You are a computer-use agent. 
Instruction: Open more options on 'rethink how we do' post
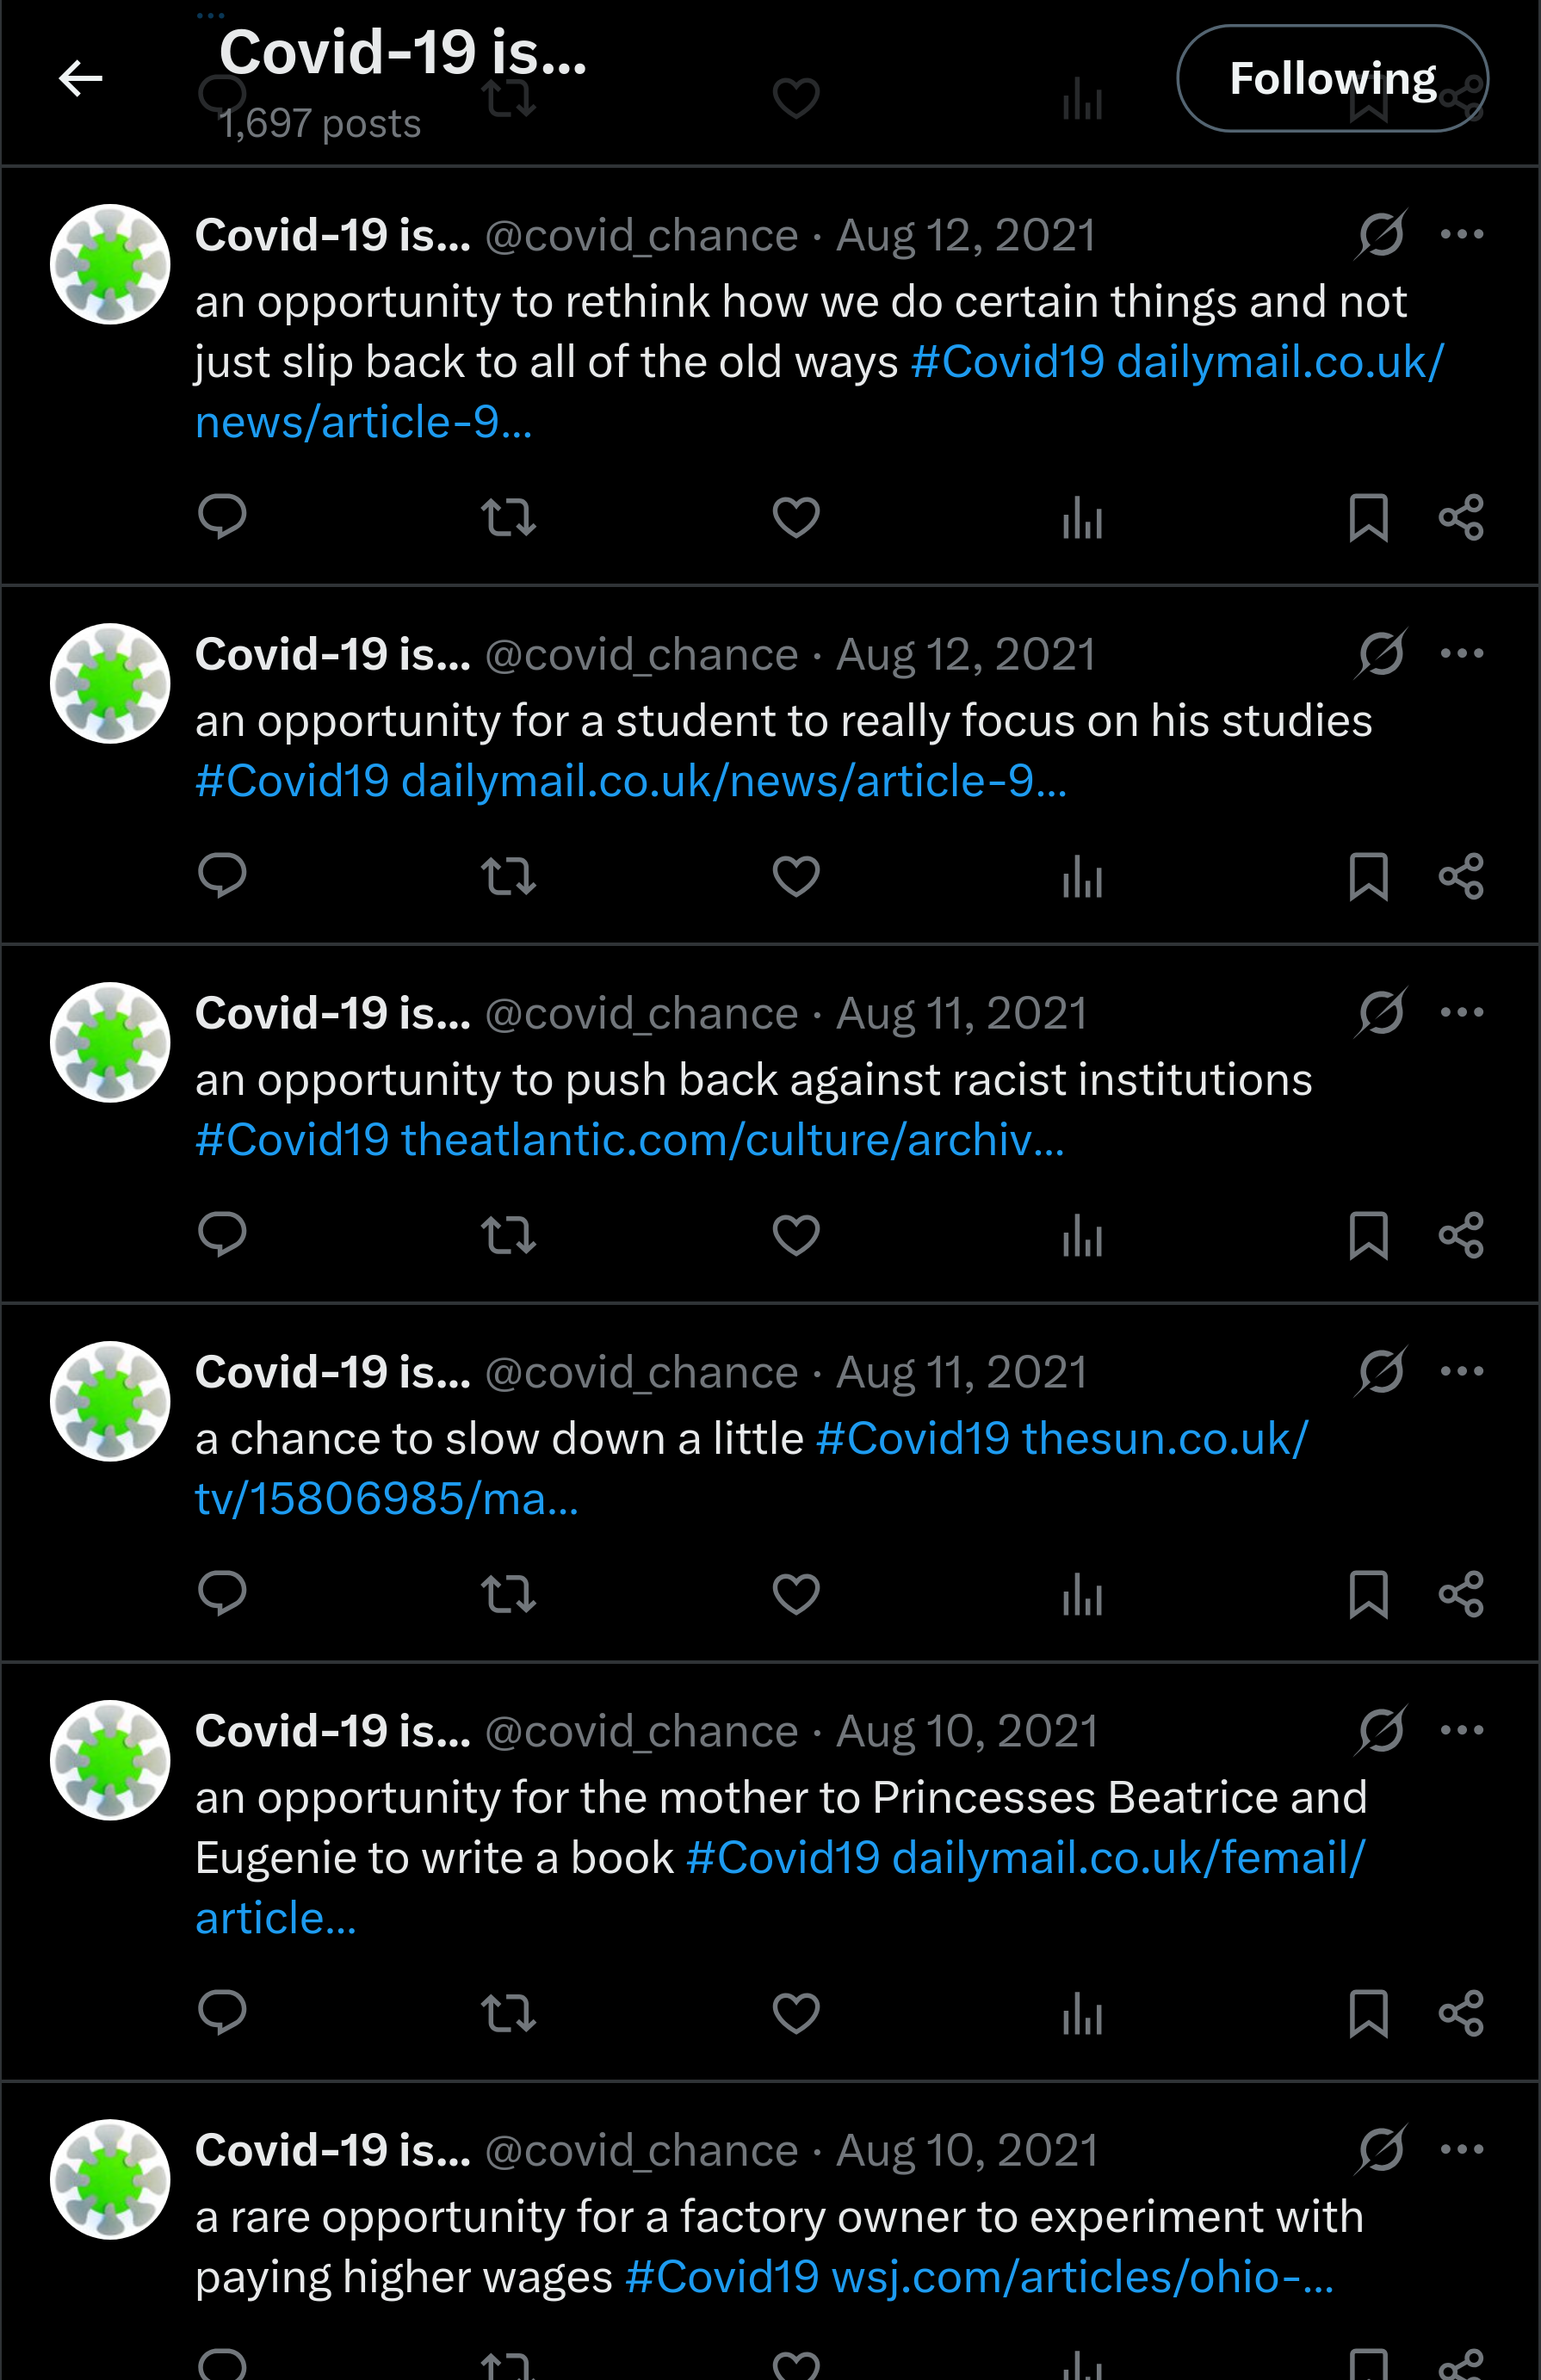coord(1461,235)
